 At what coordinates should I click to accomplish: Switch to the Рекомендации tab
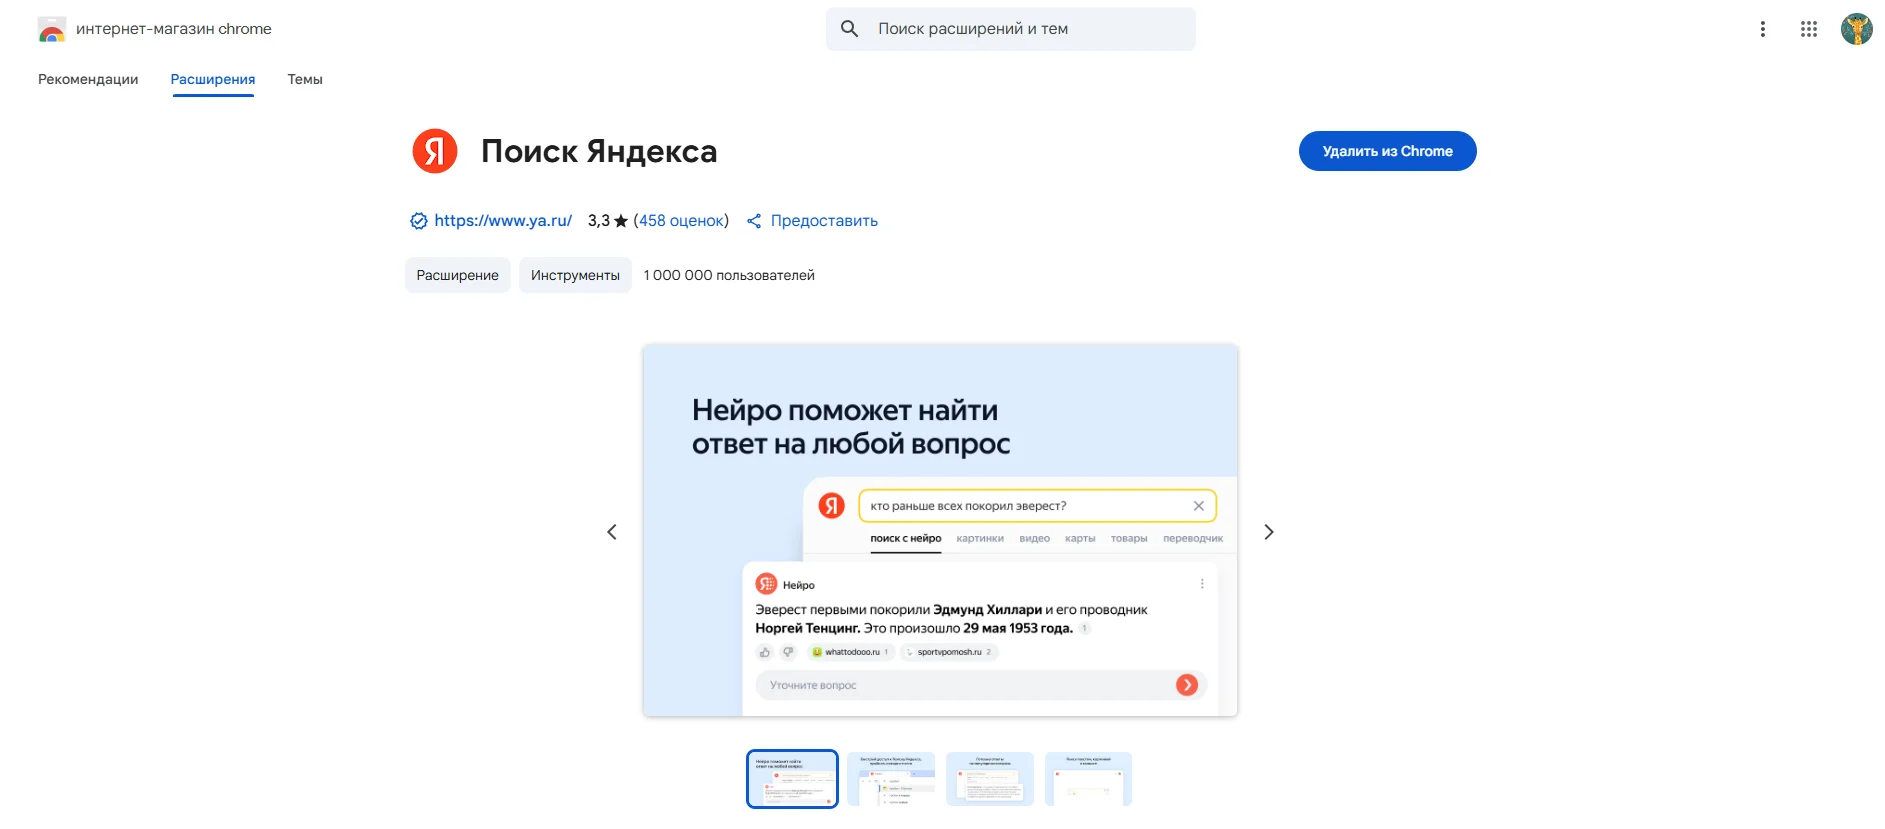88,79
